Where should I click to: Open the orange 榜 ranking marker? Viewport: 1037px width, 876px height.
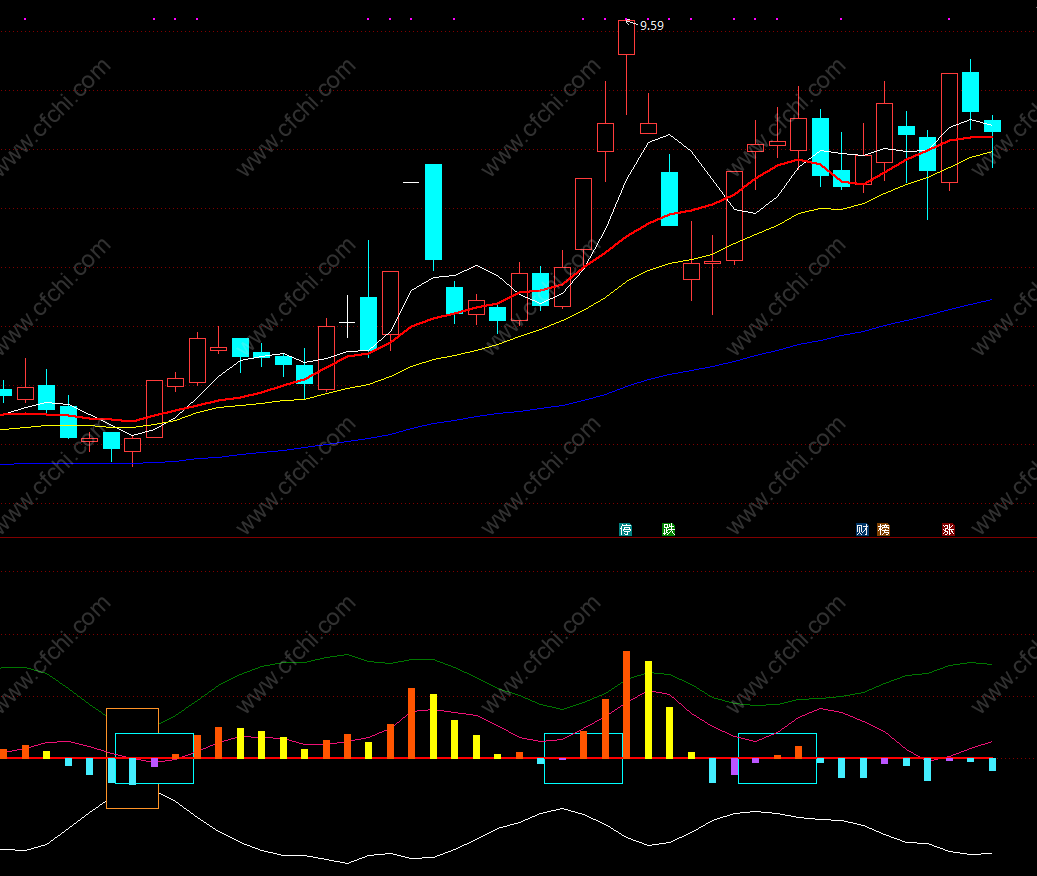tap(883, 530)
